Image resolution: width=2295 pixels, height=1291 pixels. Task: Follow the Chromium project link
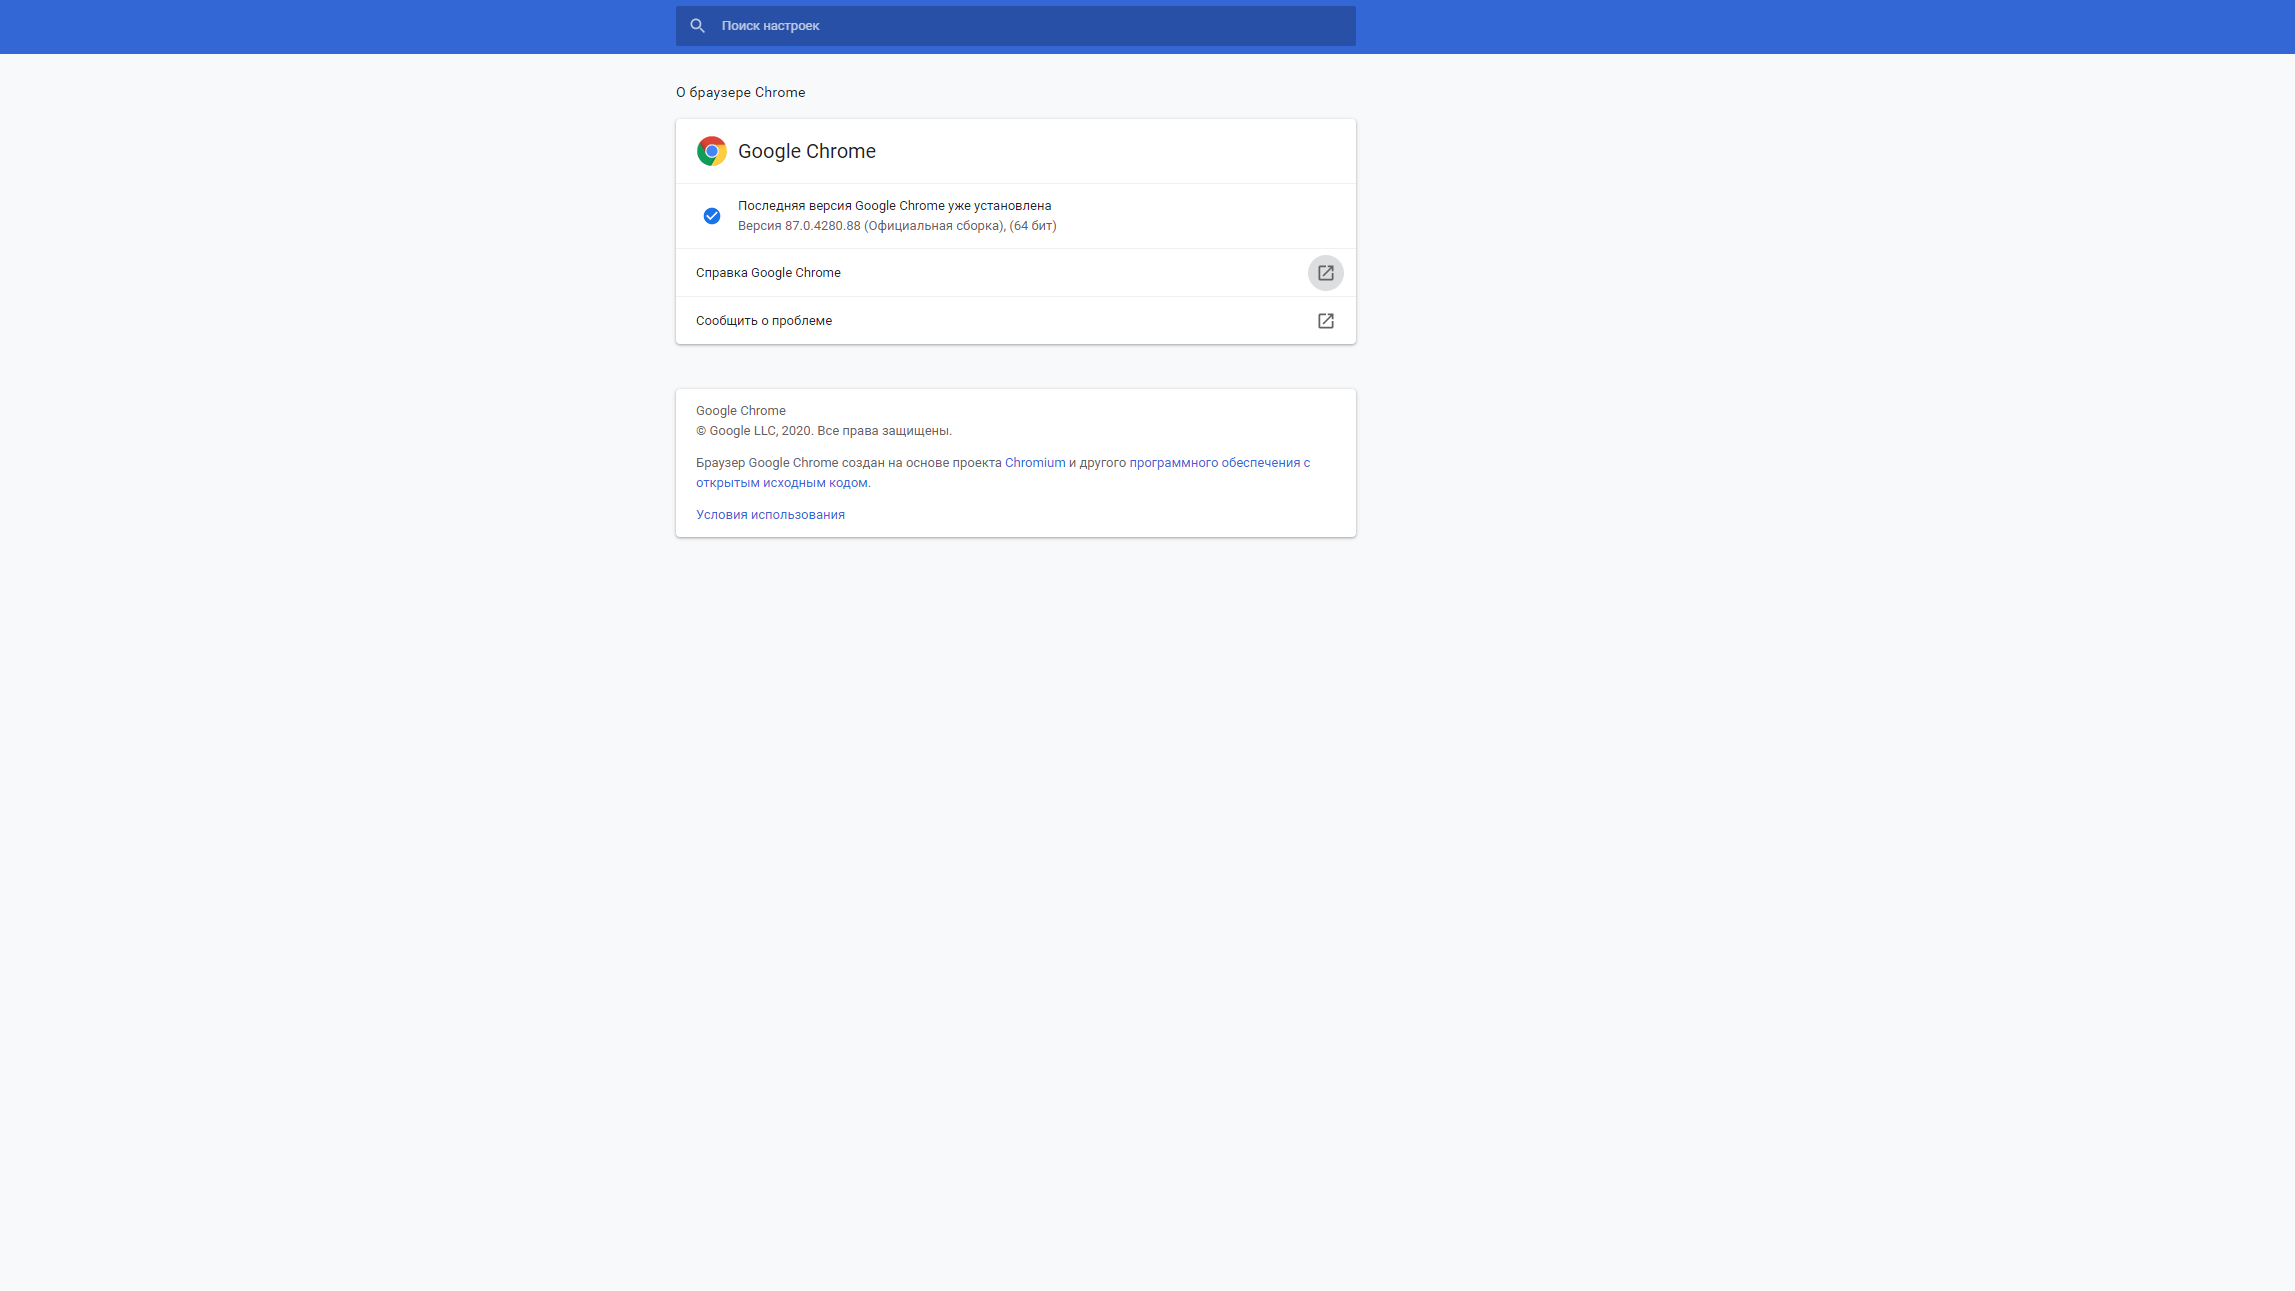pos(1035,463)
